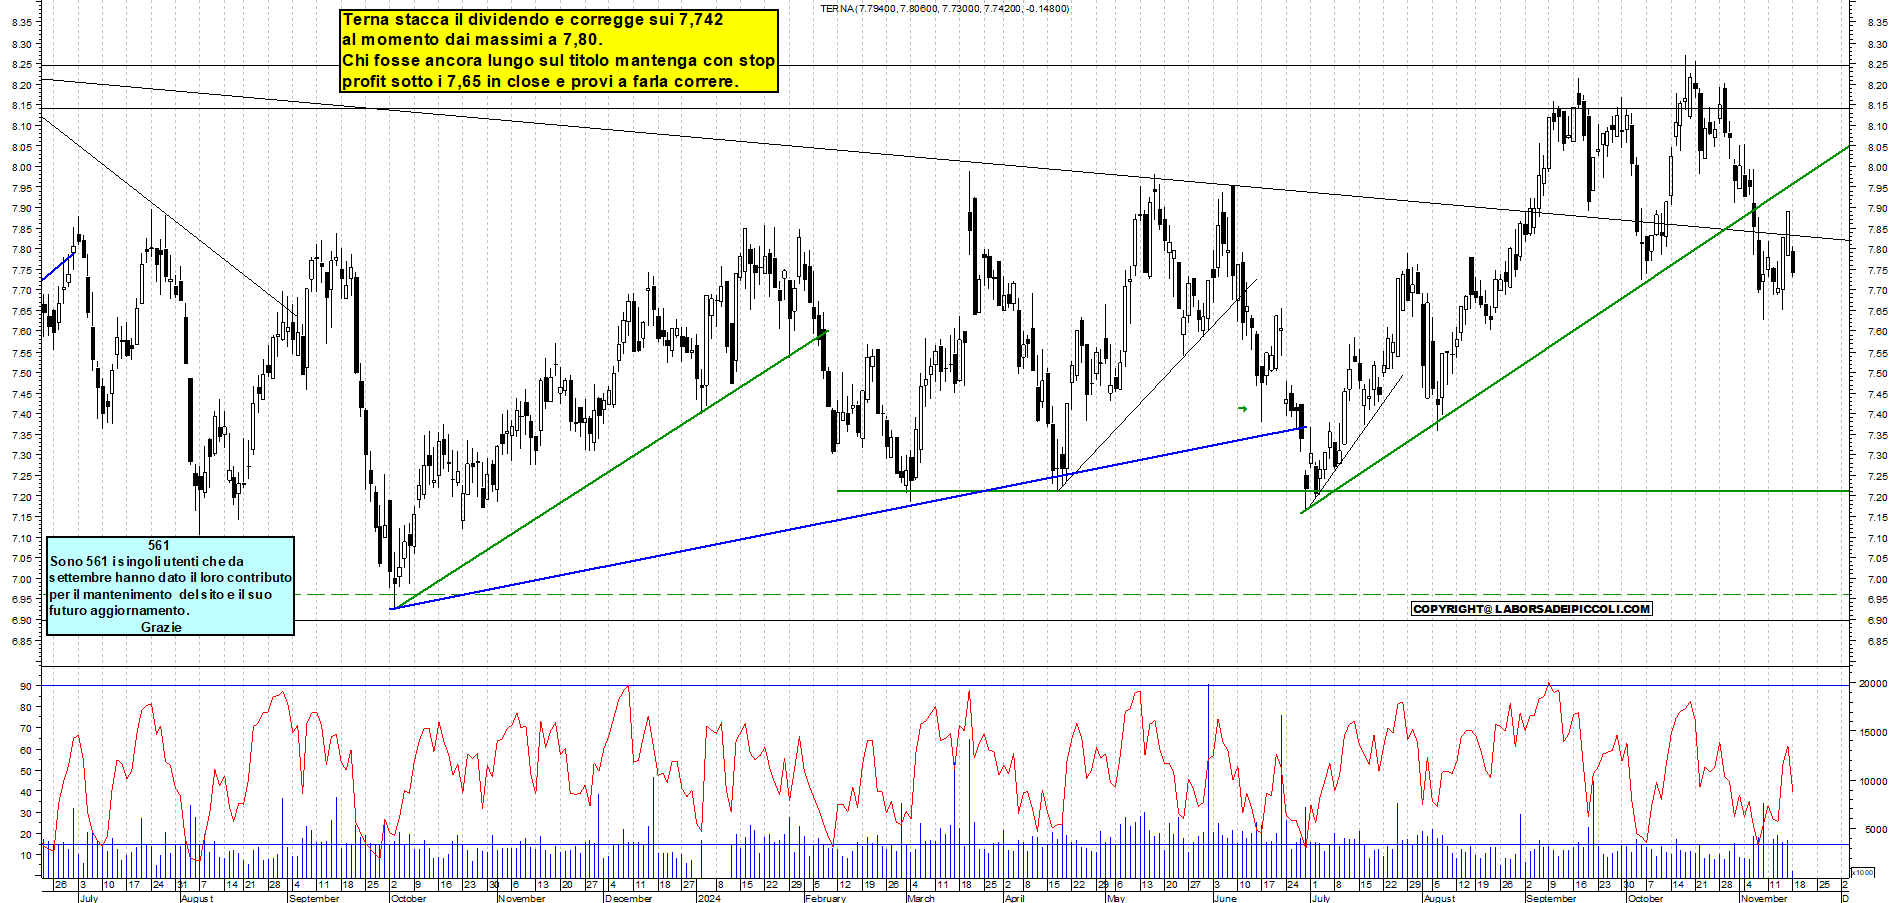The height and width of the screenshot is (903, 1890).
Task: Click the December label on the time axis
Action: click(x=629, y=898)
